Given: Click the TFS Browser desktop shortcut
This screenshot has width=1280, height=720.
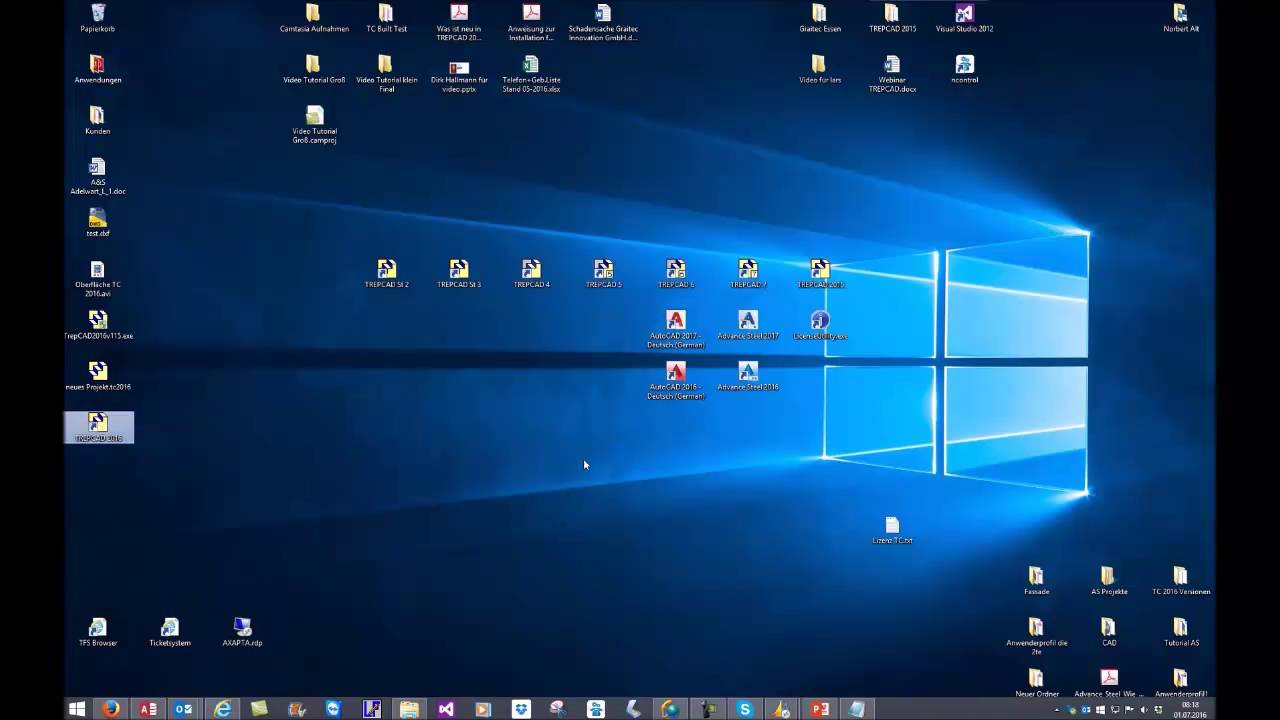Looking at the screenshot, I should (x=98, y=628).
